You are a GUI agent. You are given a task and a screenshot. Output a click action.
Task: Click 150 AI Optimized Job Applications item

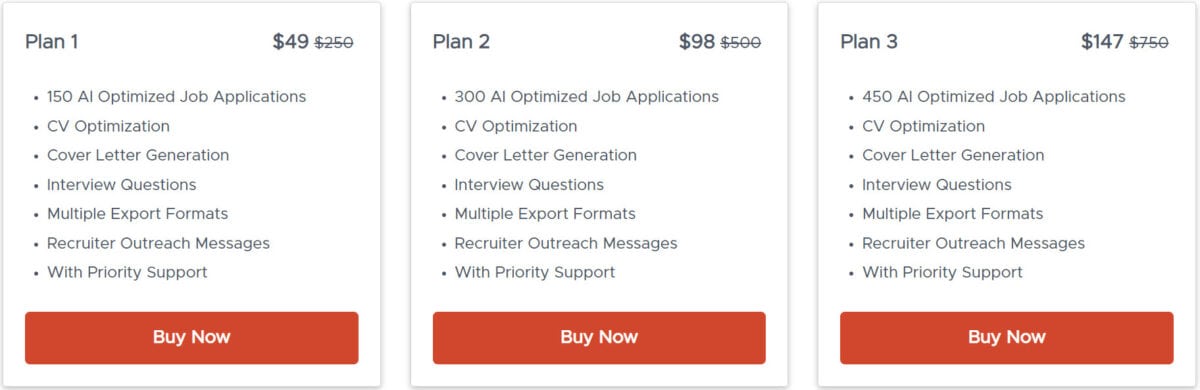coord(176,97)
